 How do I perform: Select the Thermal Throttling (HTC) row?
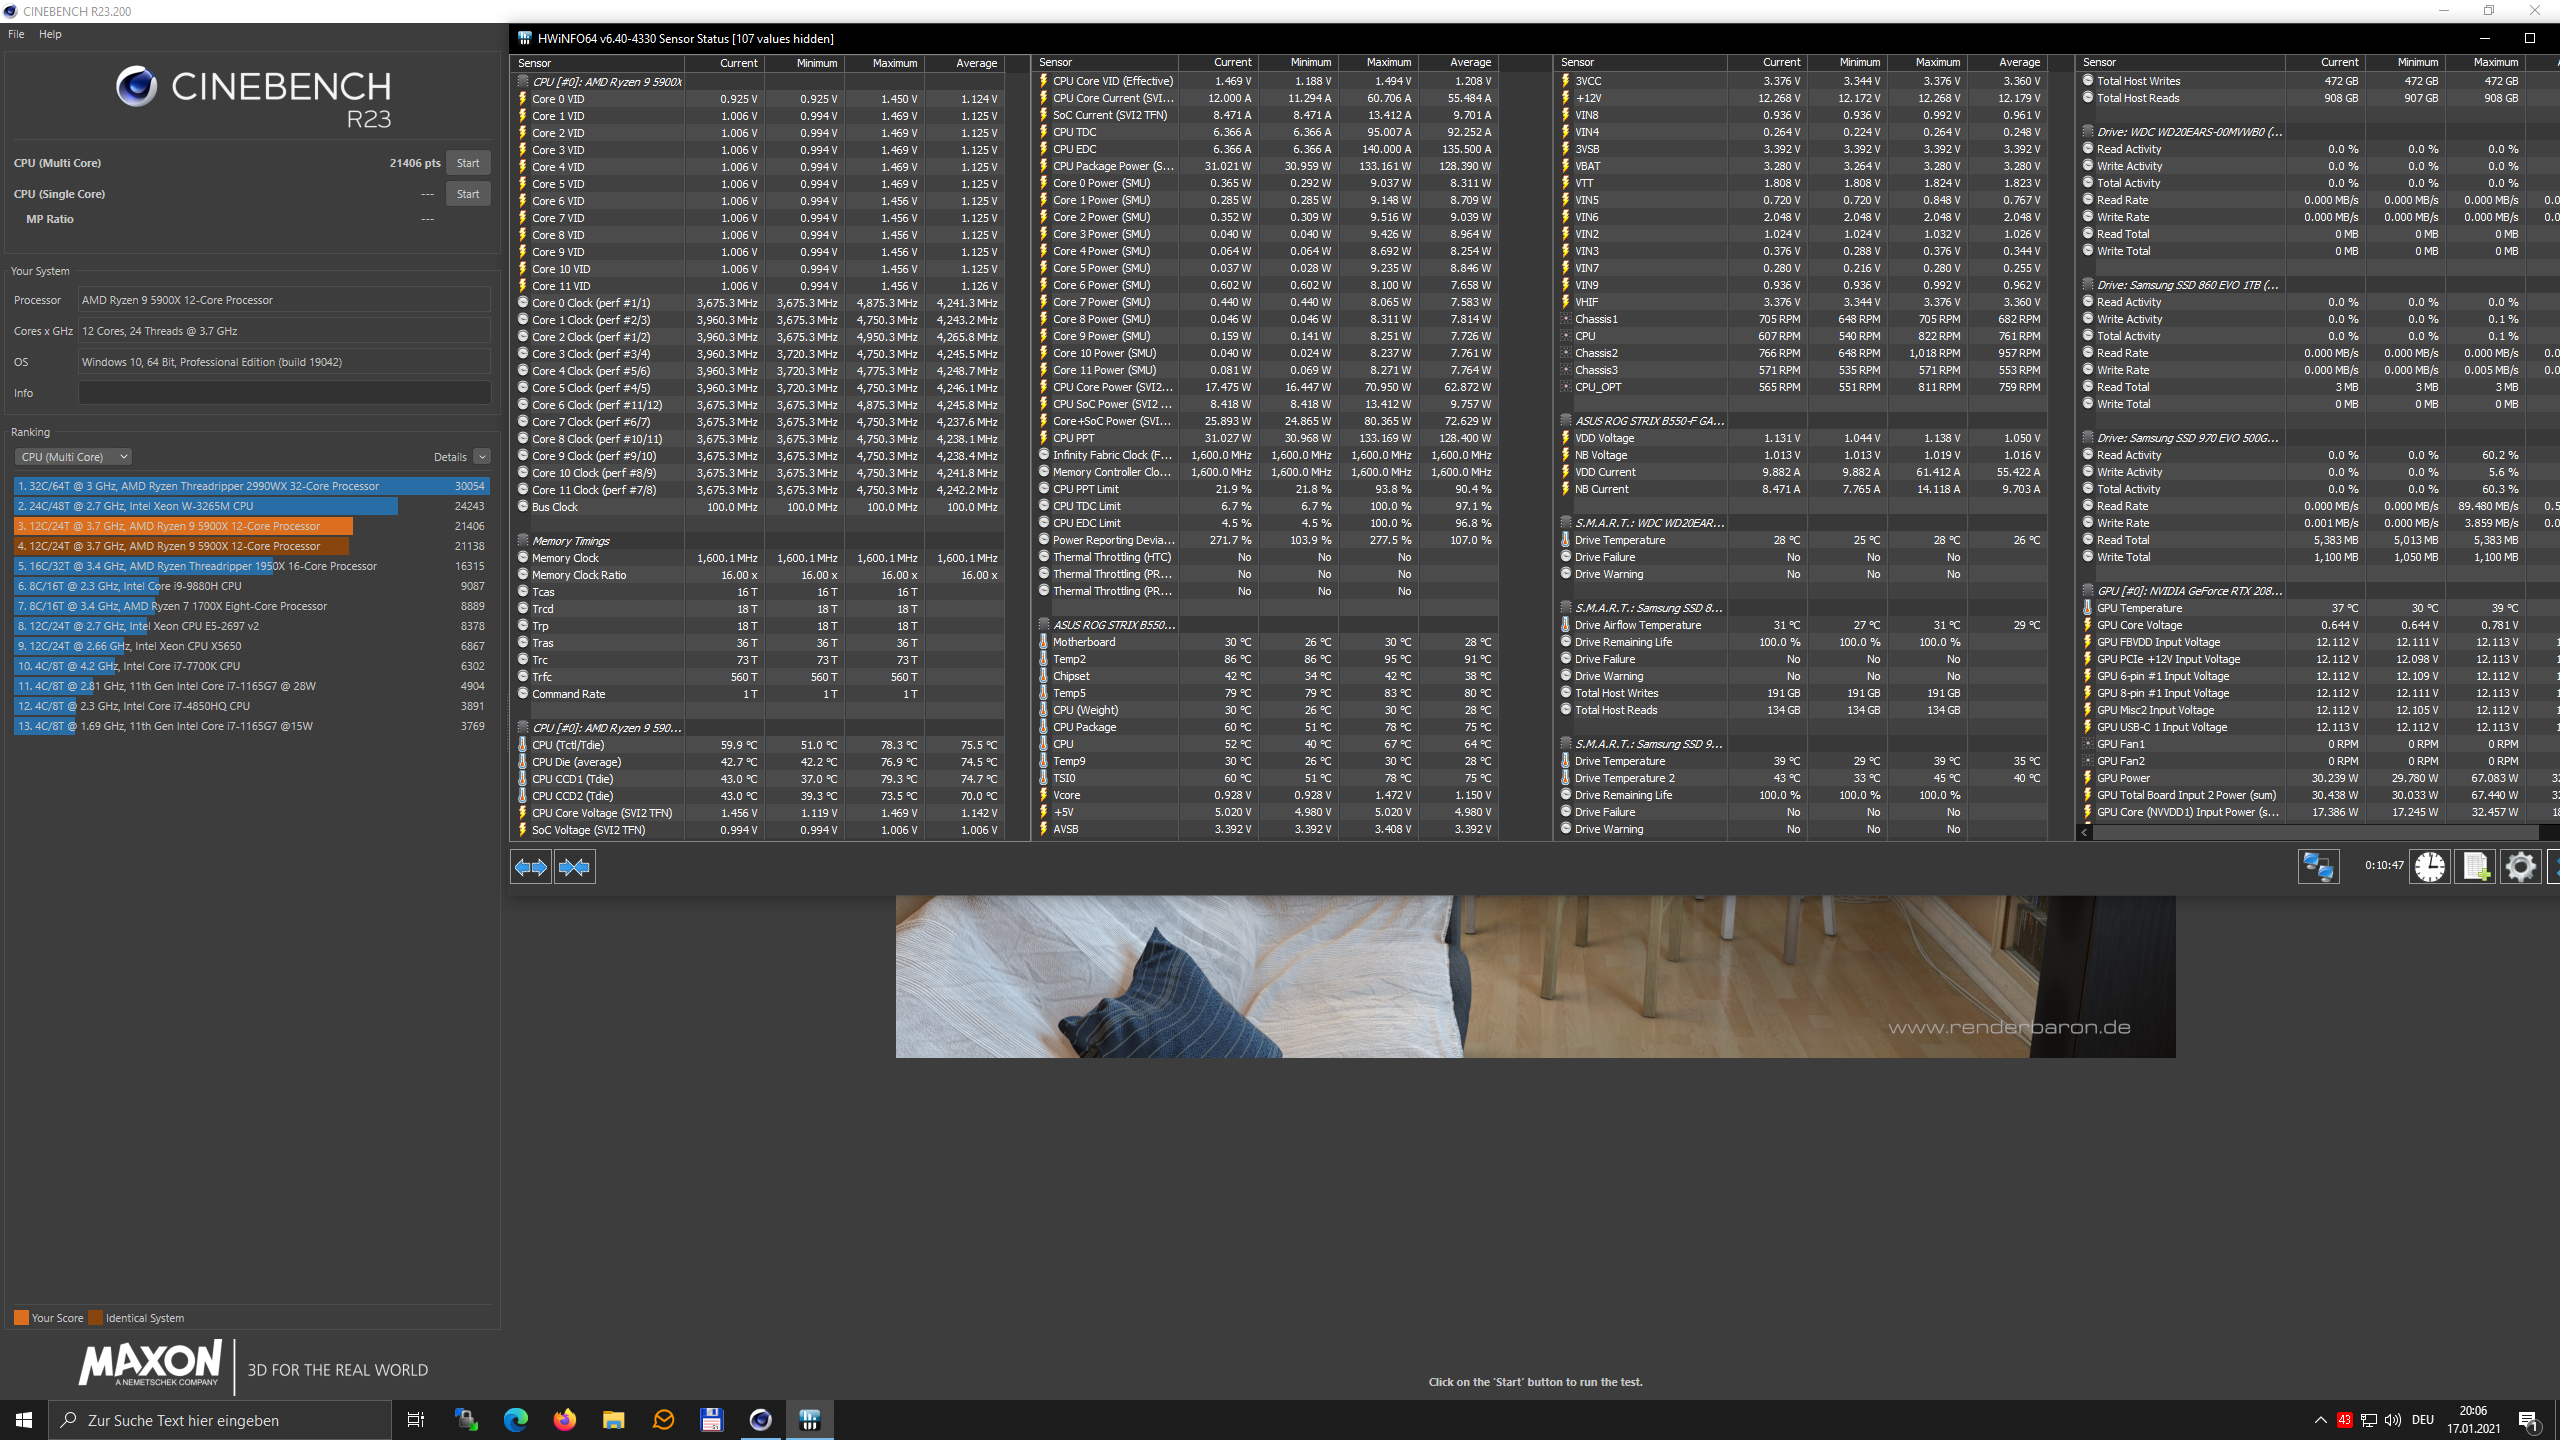click(1267, 557)
